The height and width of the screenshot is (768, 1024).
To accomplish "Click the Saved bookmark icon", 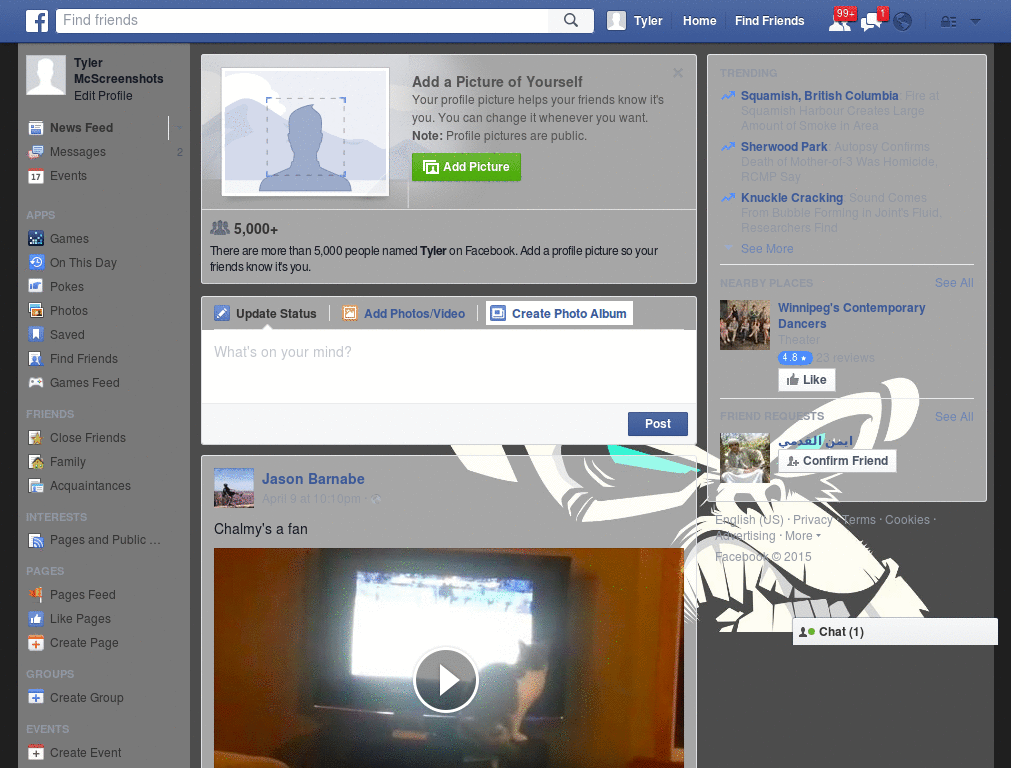I will (36, 334).
